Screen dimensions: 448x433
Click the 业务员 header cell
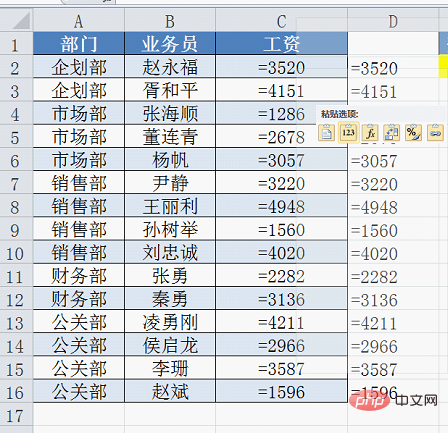click(170, 44)
